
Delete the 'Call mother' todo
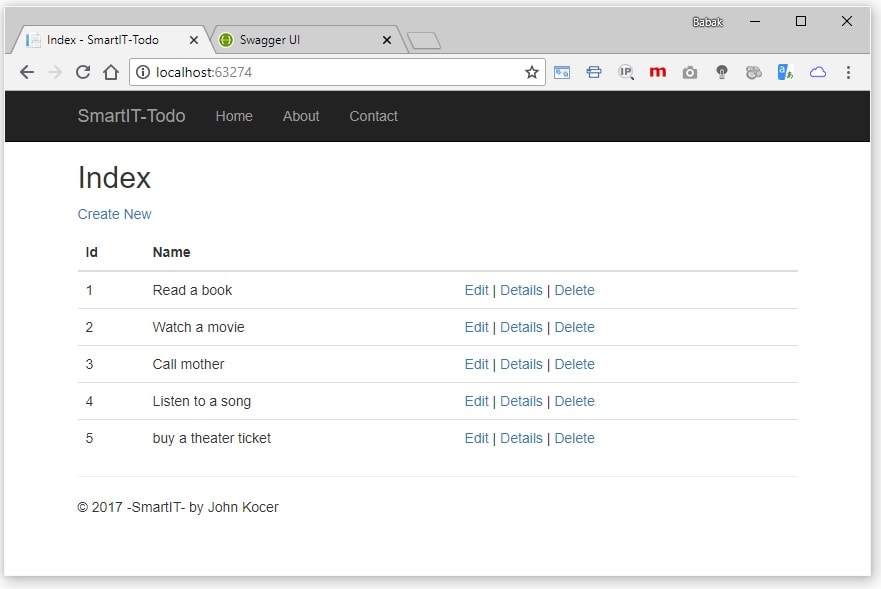point(574,364)
